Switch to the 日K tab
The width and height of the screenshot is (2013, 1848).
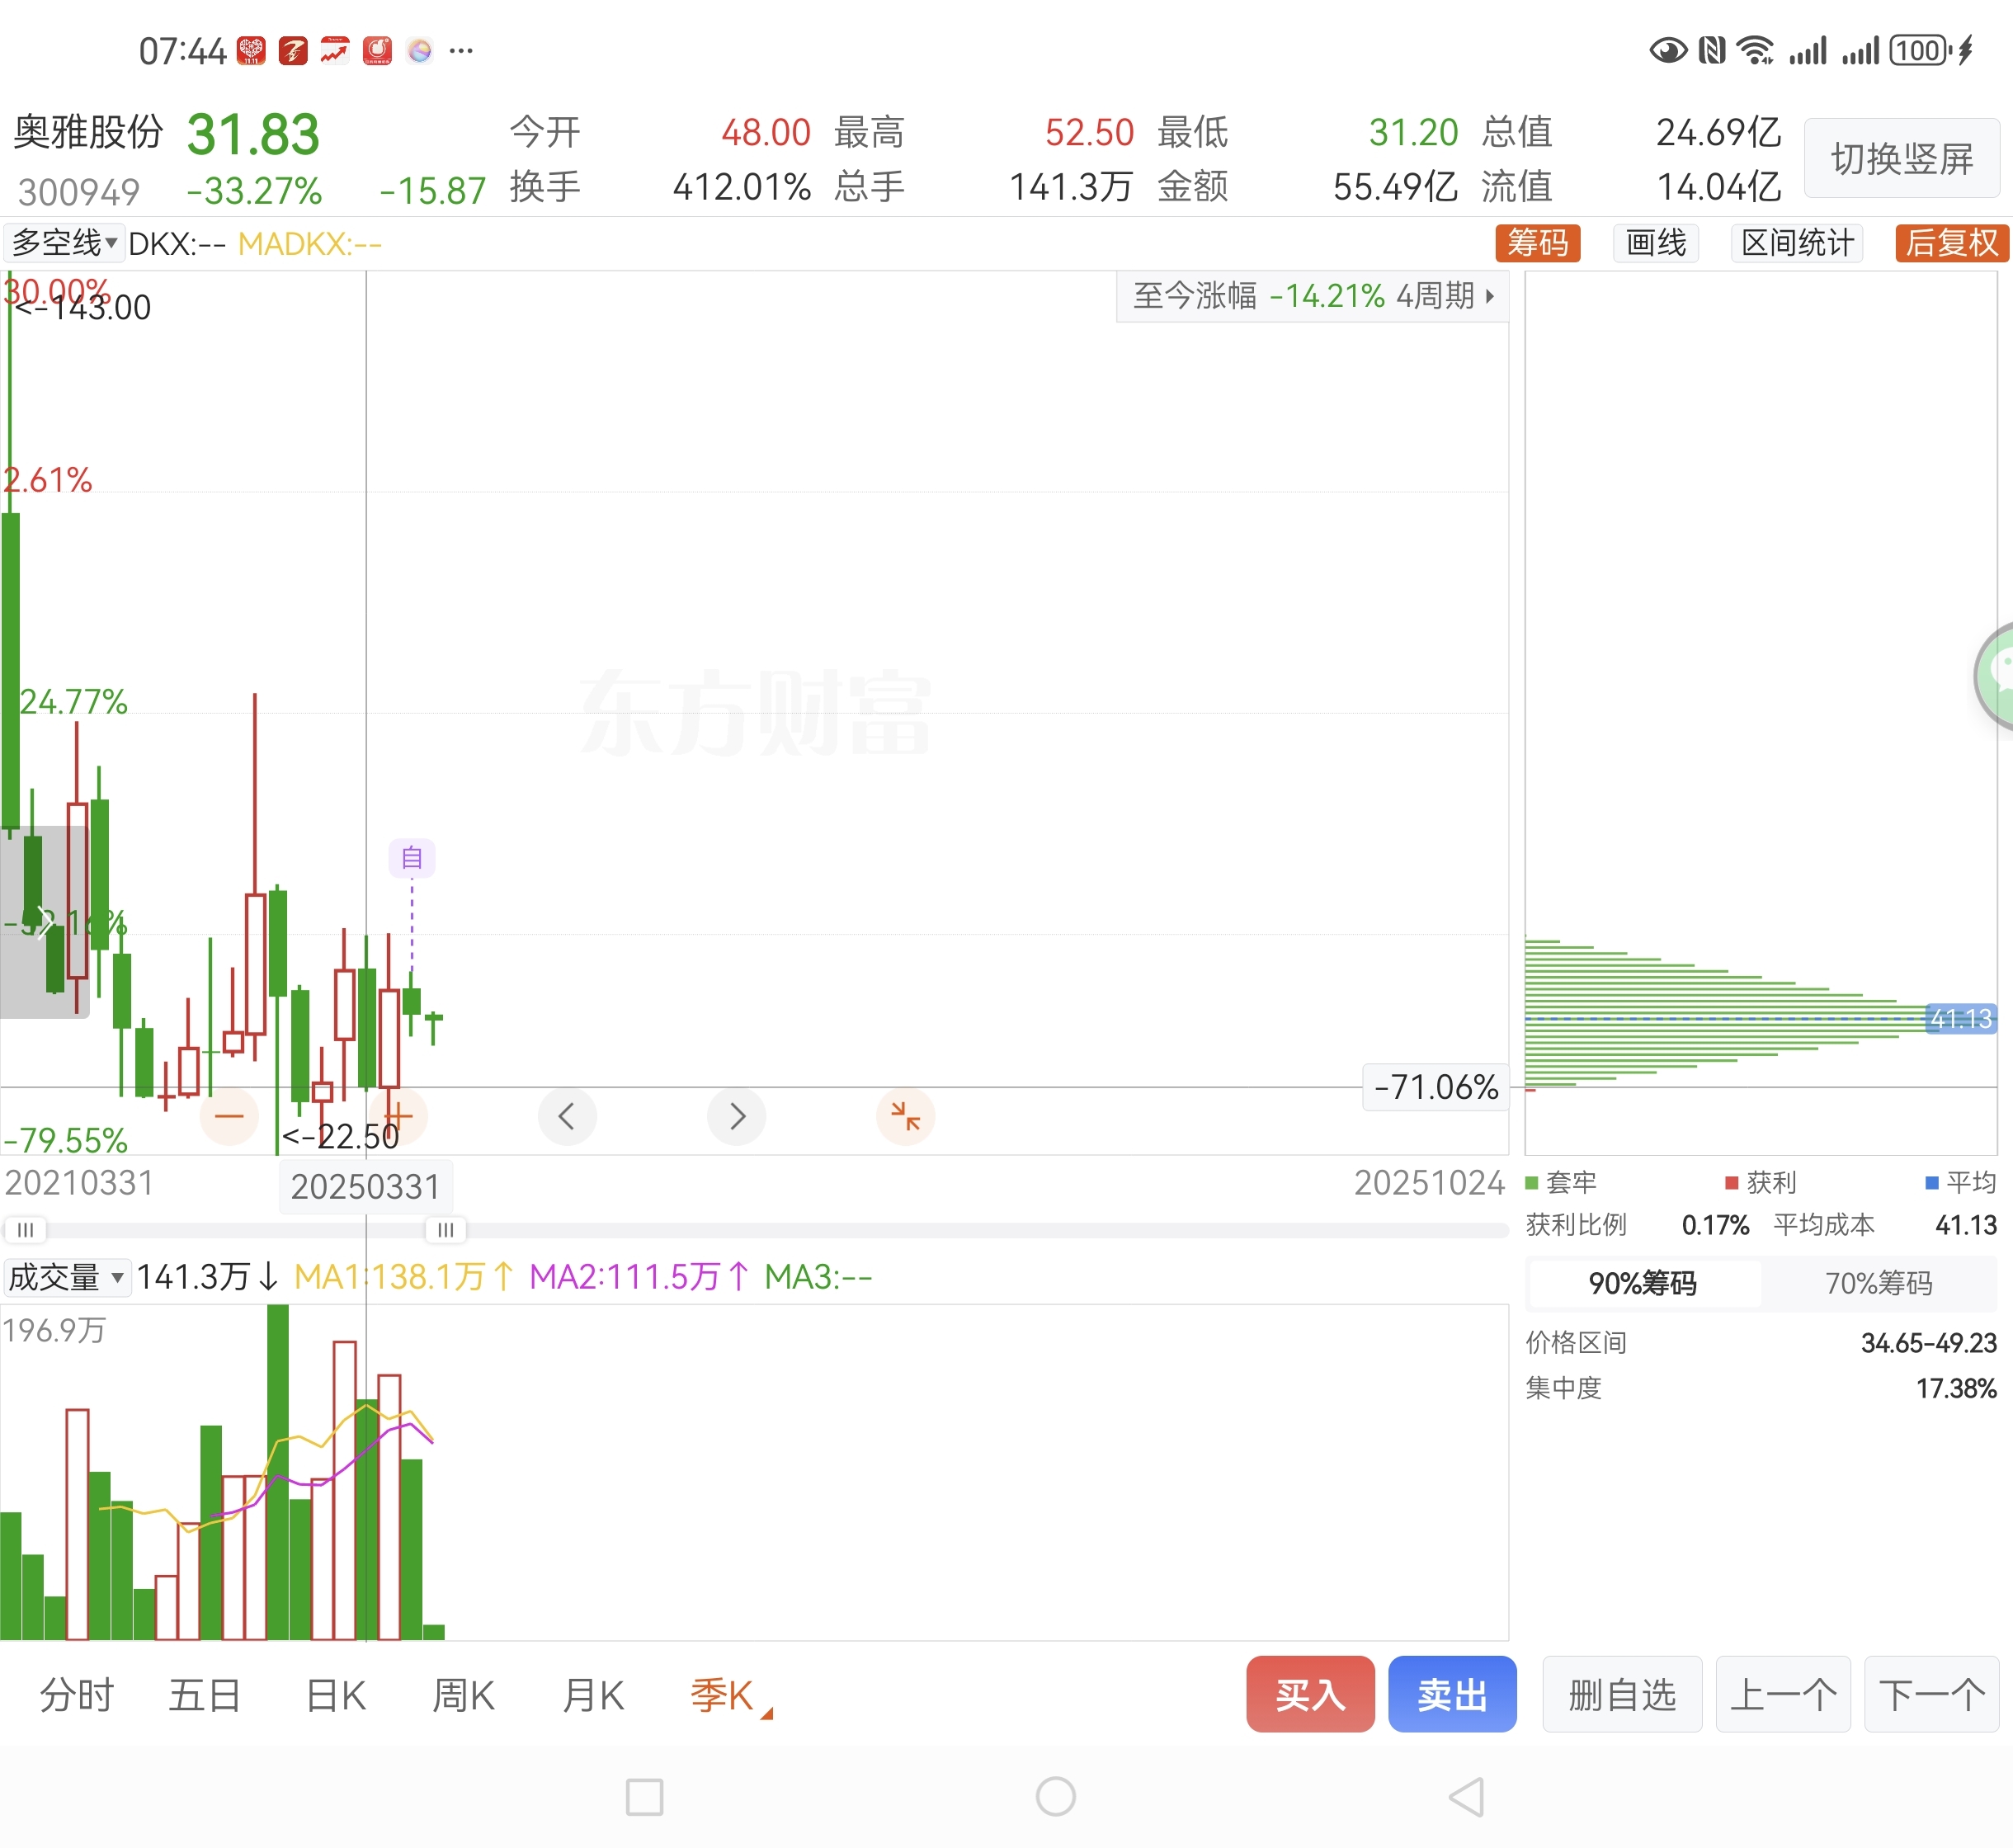(335, 1696)
